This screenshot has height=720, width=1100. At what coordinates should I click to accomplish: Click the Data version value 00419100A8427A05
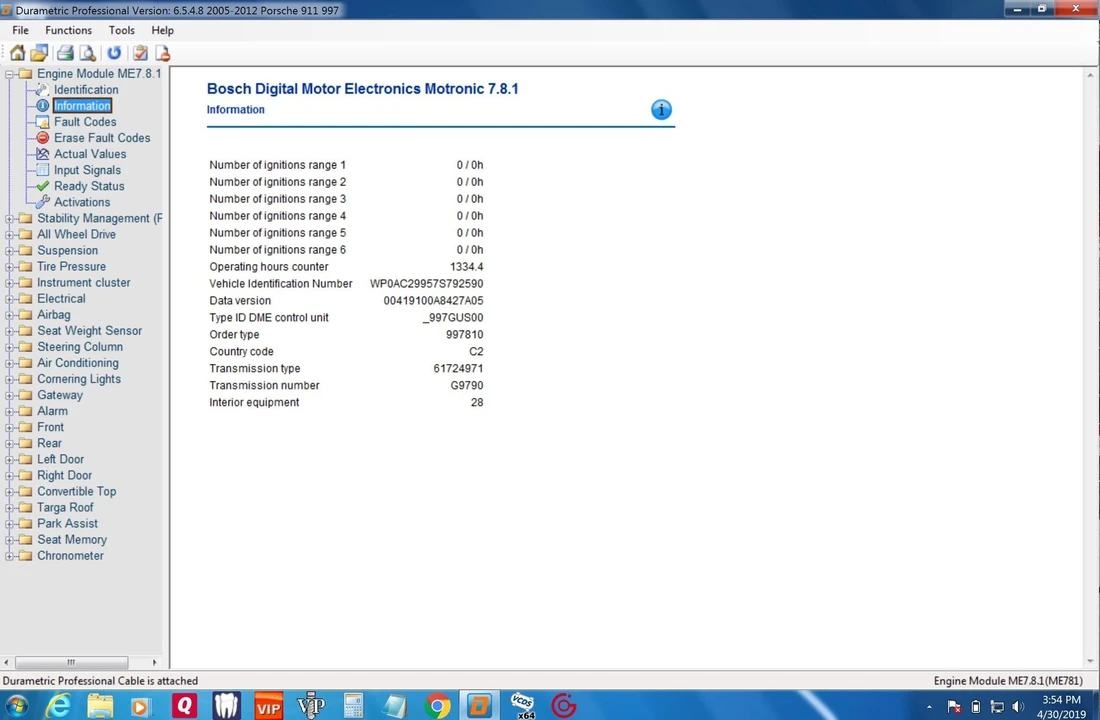[x=433, y=300]
